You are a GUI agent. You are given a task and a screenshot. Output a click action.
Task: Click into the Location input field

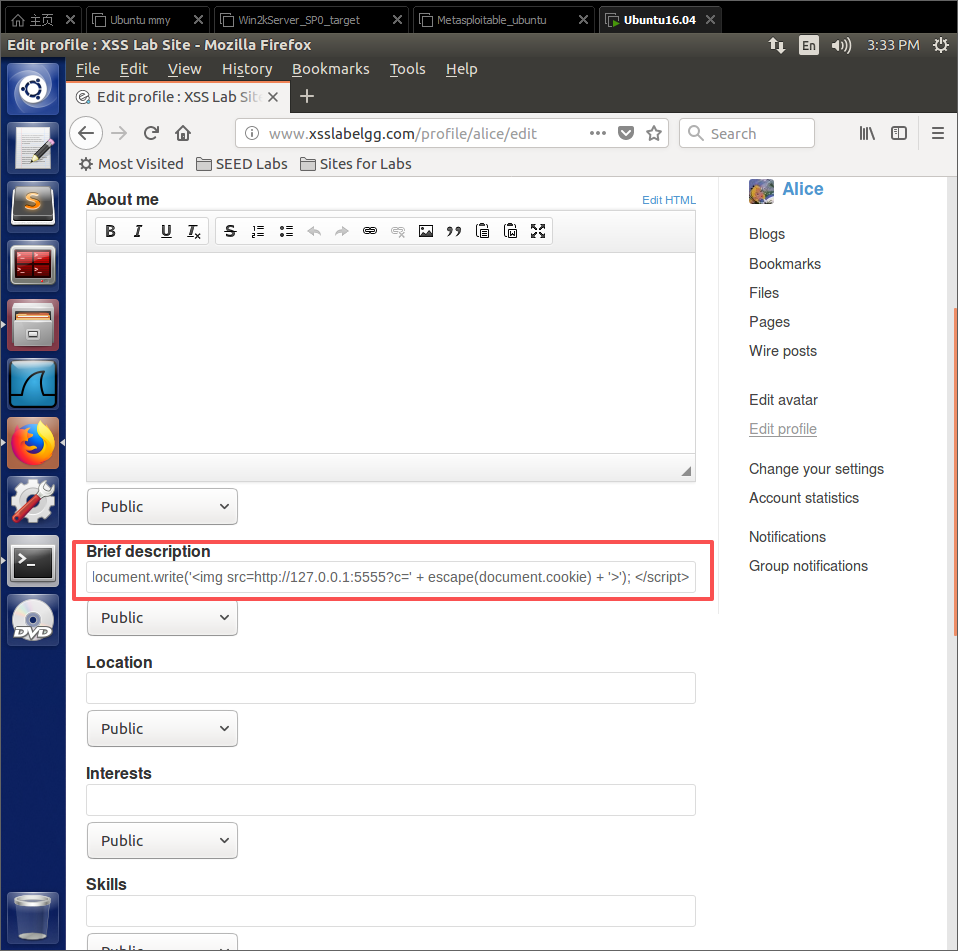tap(390, 688)
